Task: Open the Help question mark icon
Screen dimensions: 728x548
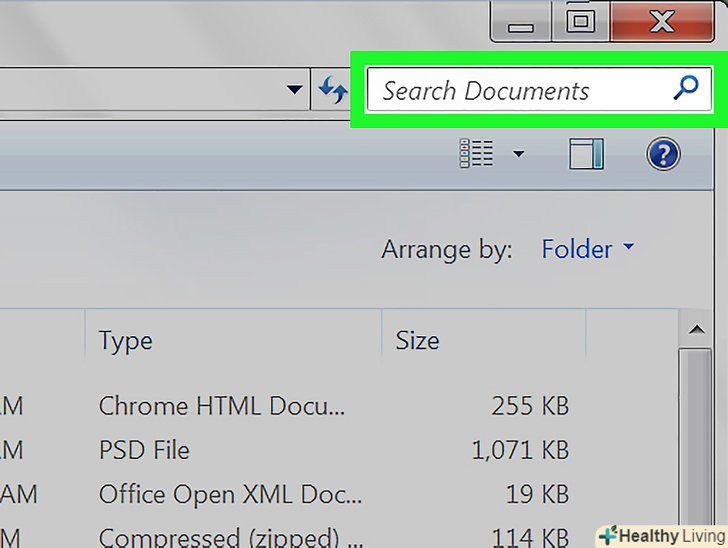Action: click(x=664, y=154)
